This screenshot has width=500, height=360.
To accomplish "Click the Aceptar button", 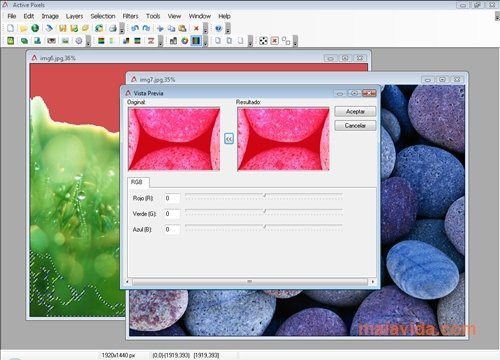I will (x=355, y=112).
